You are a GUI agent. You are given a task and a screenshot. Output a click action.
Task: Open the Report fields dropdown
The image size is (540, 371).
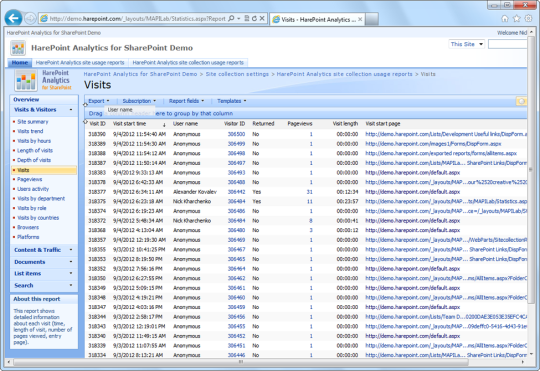pos(186,101)
